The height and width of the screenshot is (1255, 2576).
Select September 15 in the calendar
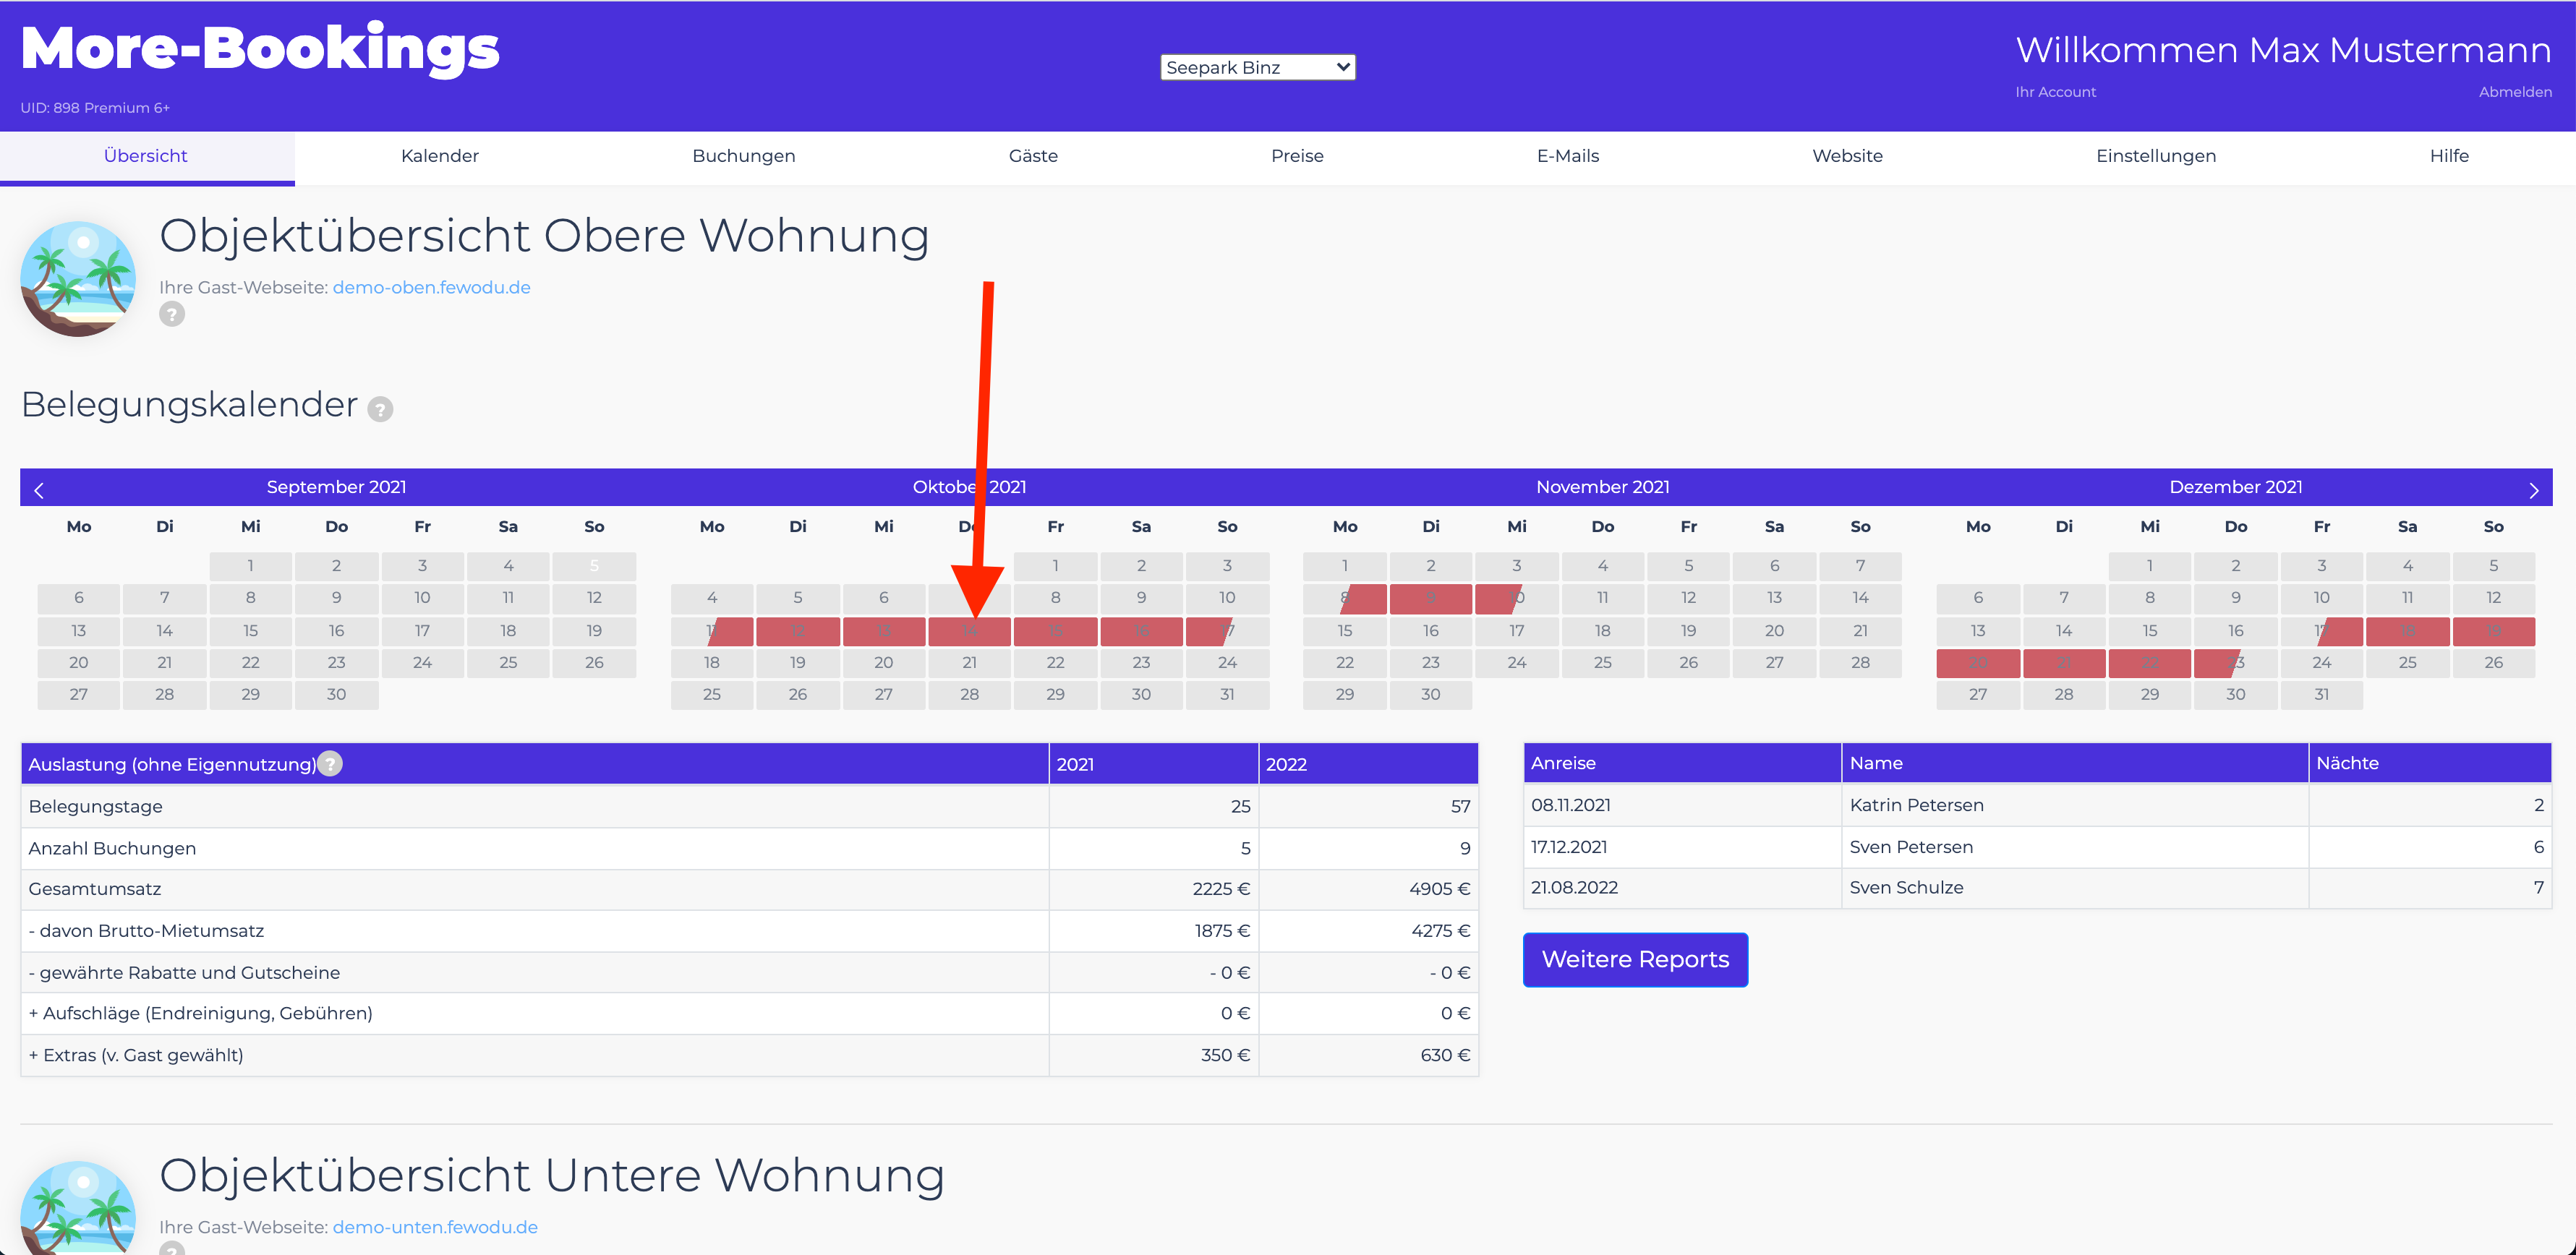click(250, 631)
